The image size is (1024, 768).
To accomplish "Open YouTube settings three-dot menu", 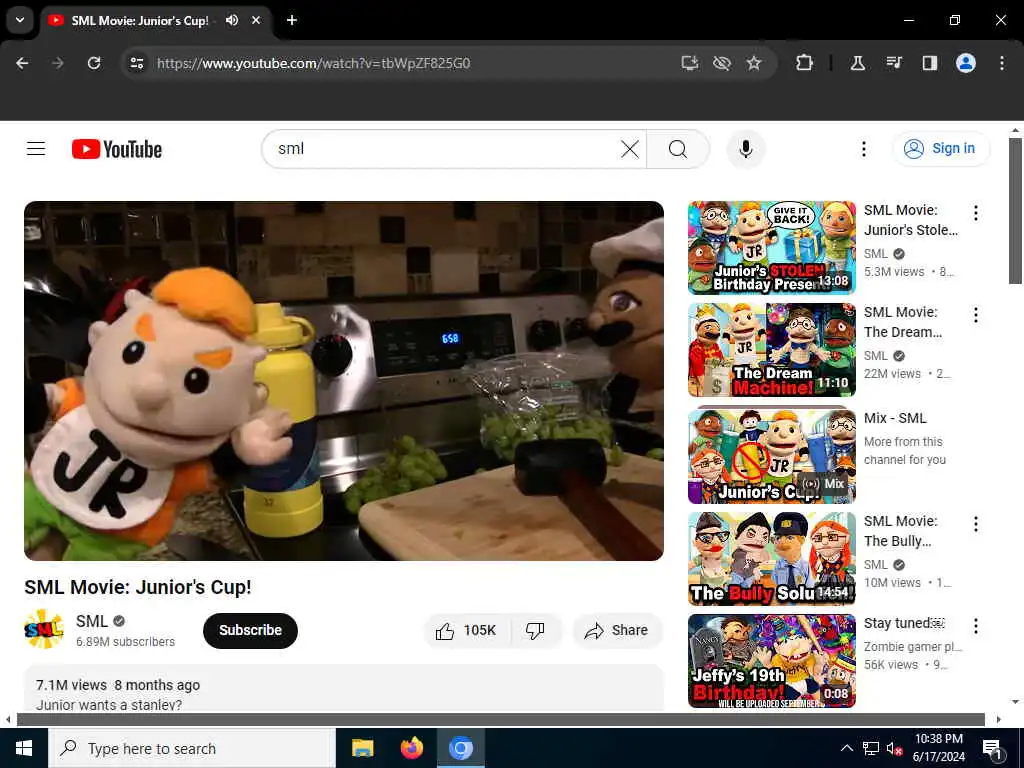I will coord(863,149).
